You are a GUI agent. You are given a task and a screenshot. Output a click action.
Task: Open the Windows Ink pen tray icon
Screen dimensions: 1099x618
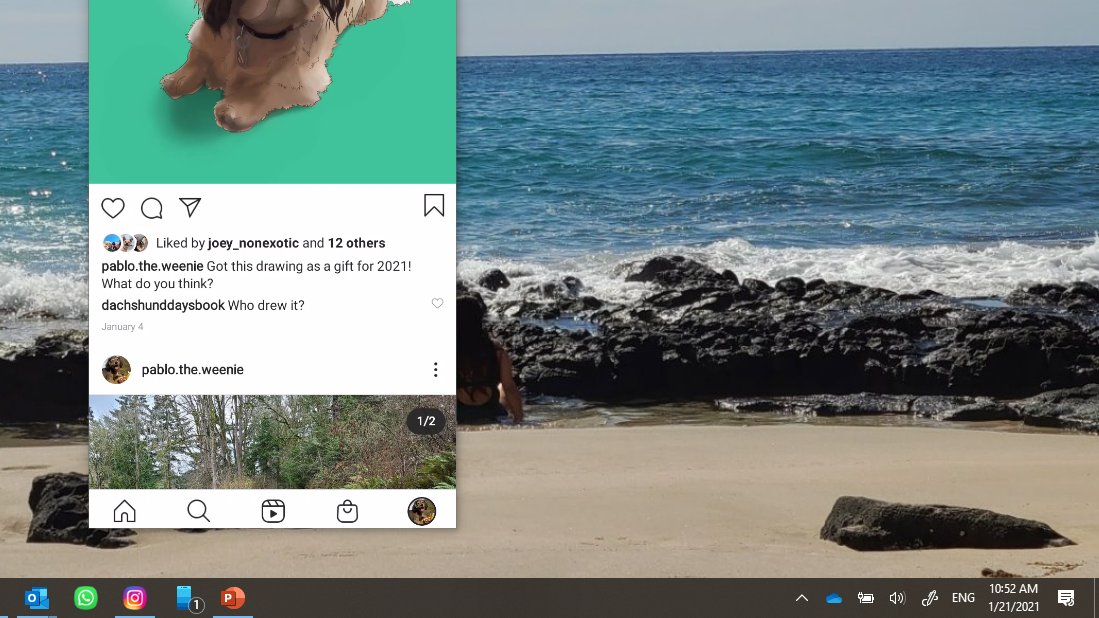(929, 598)
